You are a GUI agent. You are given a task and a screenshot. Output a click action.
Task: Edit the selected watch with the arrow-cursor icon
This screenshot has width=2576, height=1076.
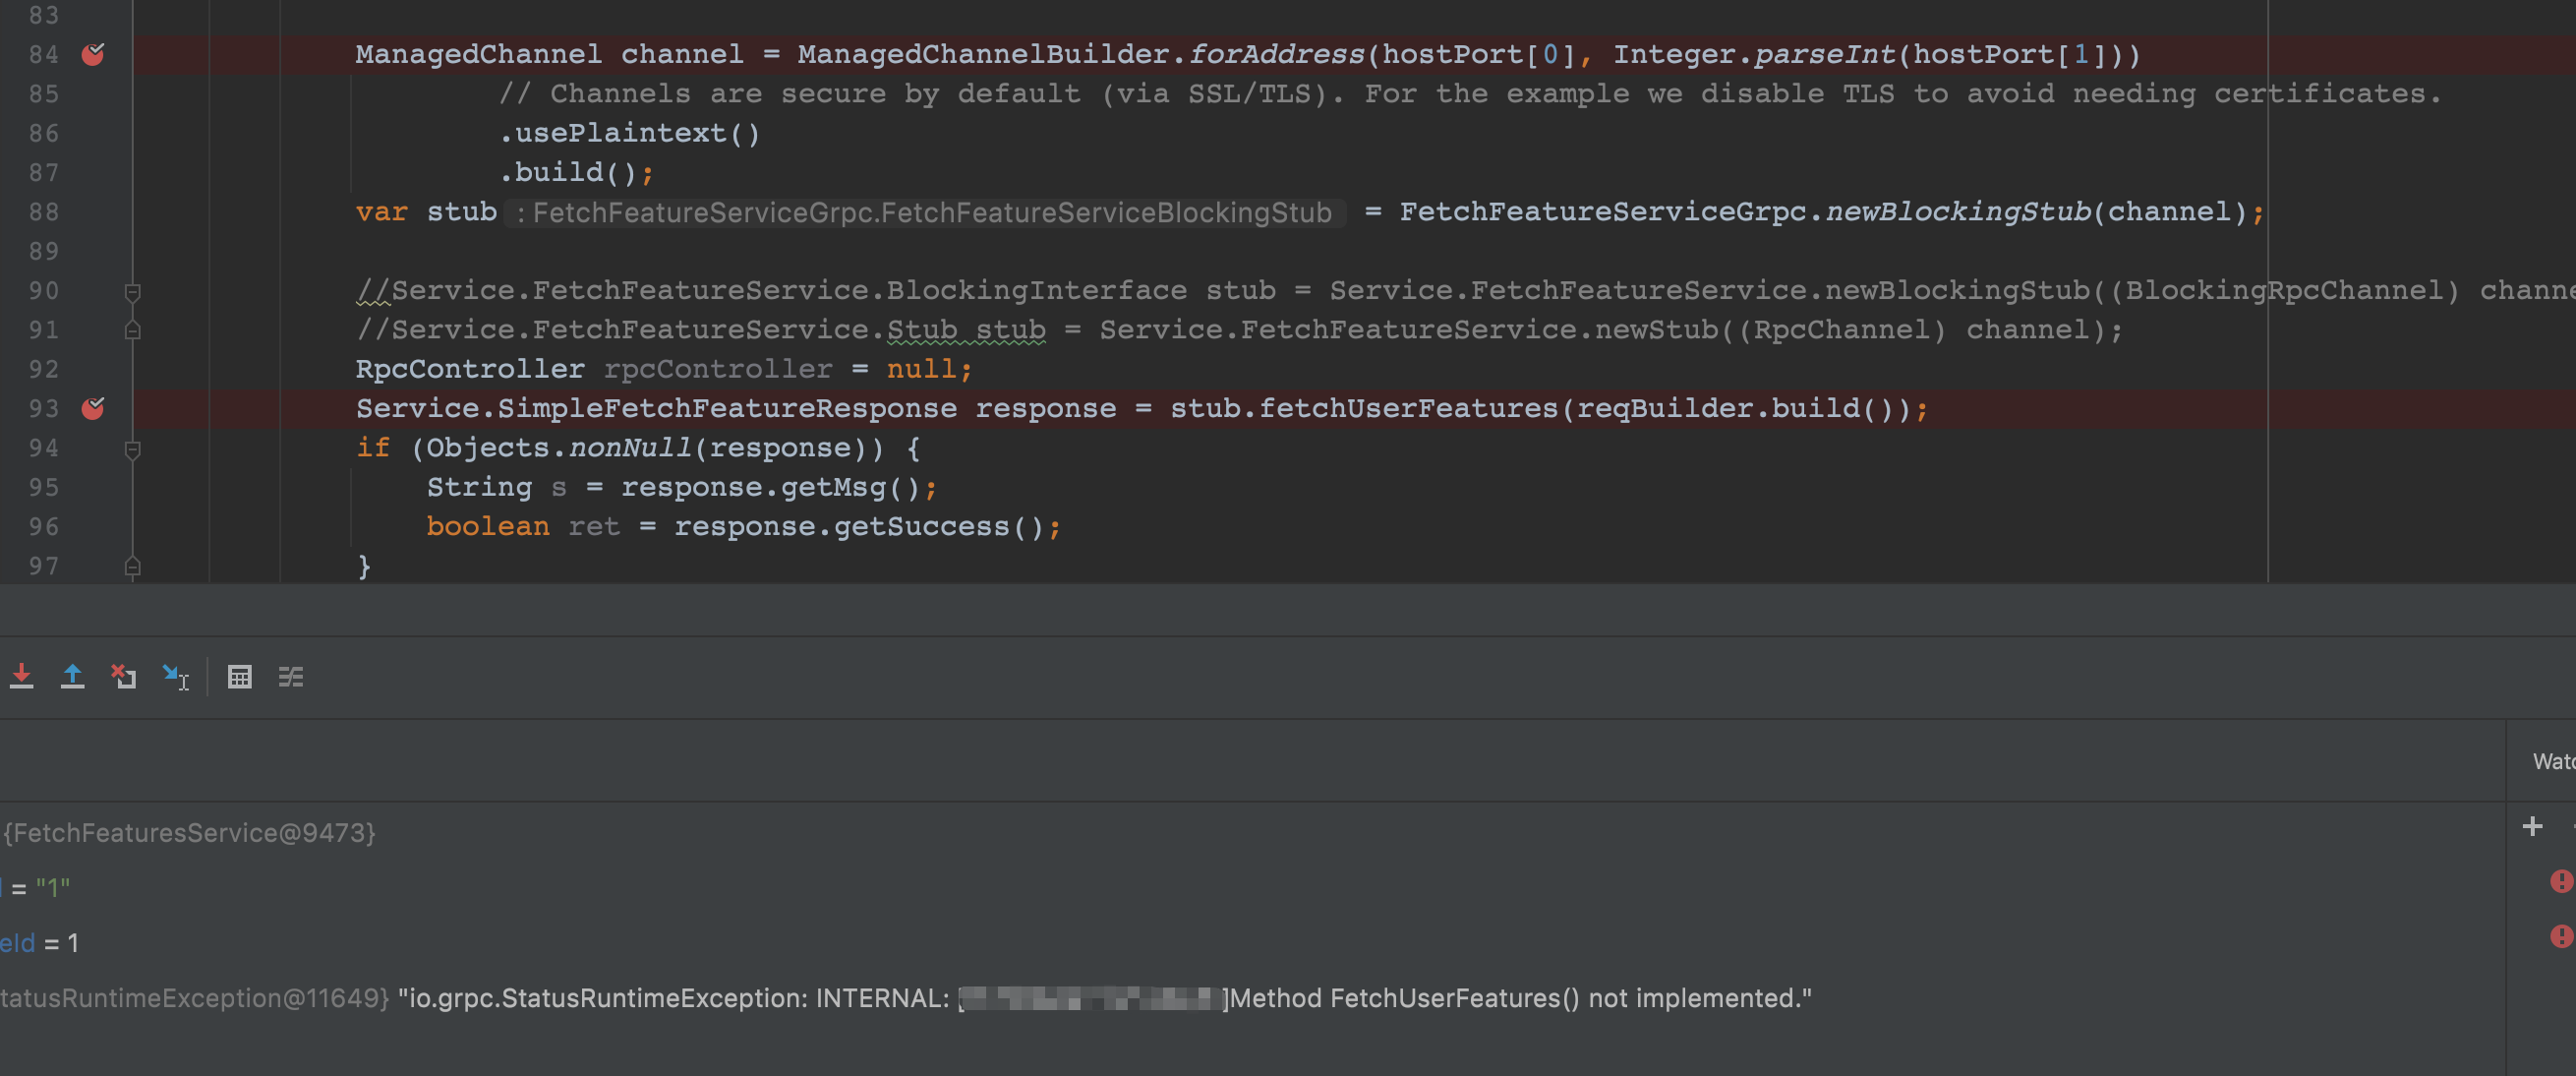pyautogui.click(x=176, y=676)
